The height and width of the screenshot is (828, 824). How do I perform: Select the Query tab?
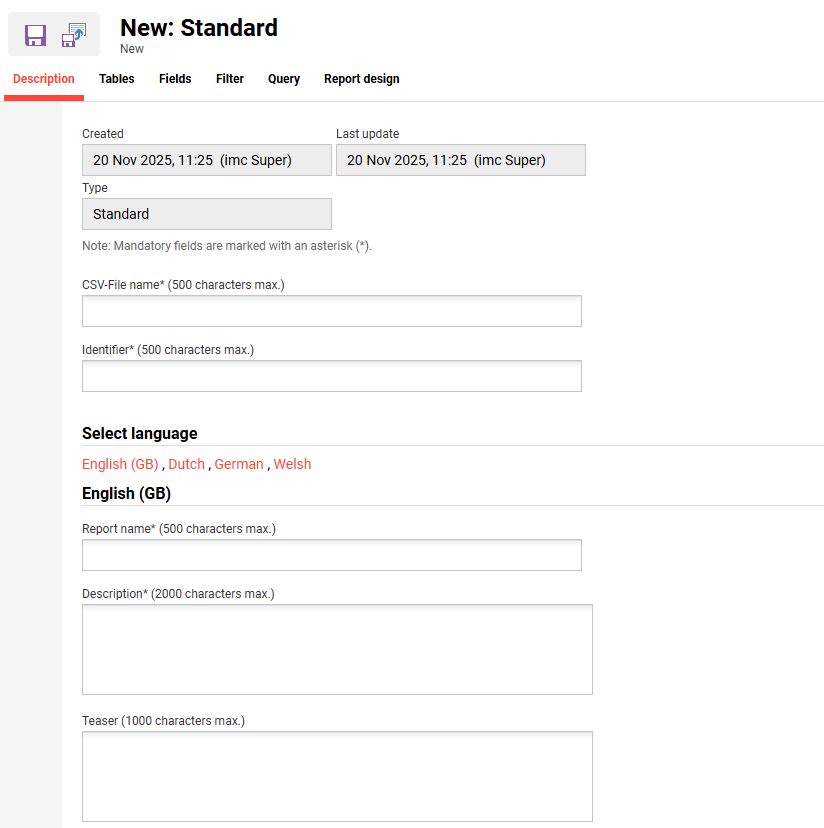(284, 79)
